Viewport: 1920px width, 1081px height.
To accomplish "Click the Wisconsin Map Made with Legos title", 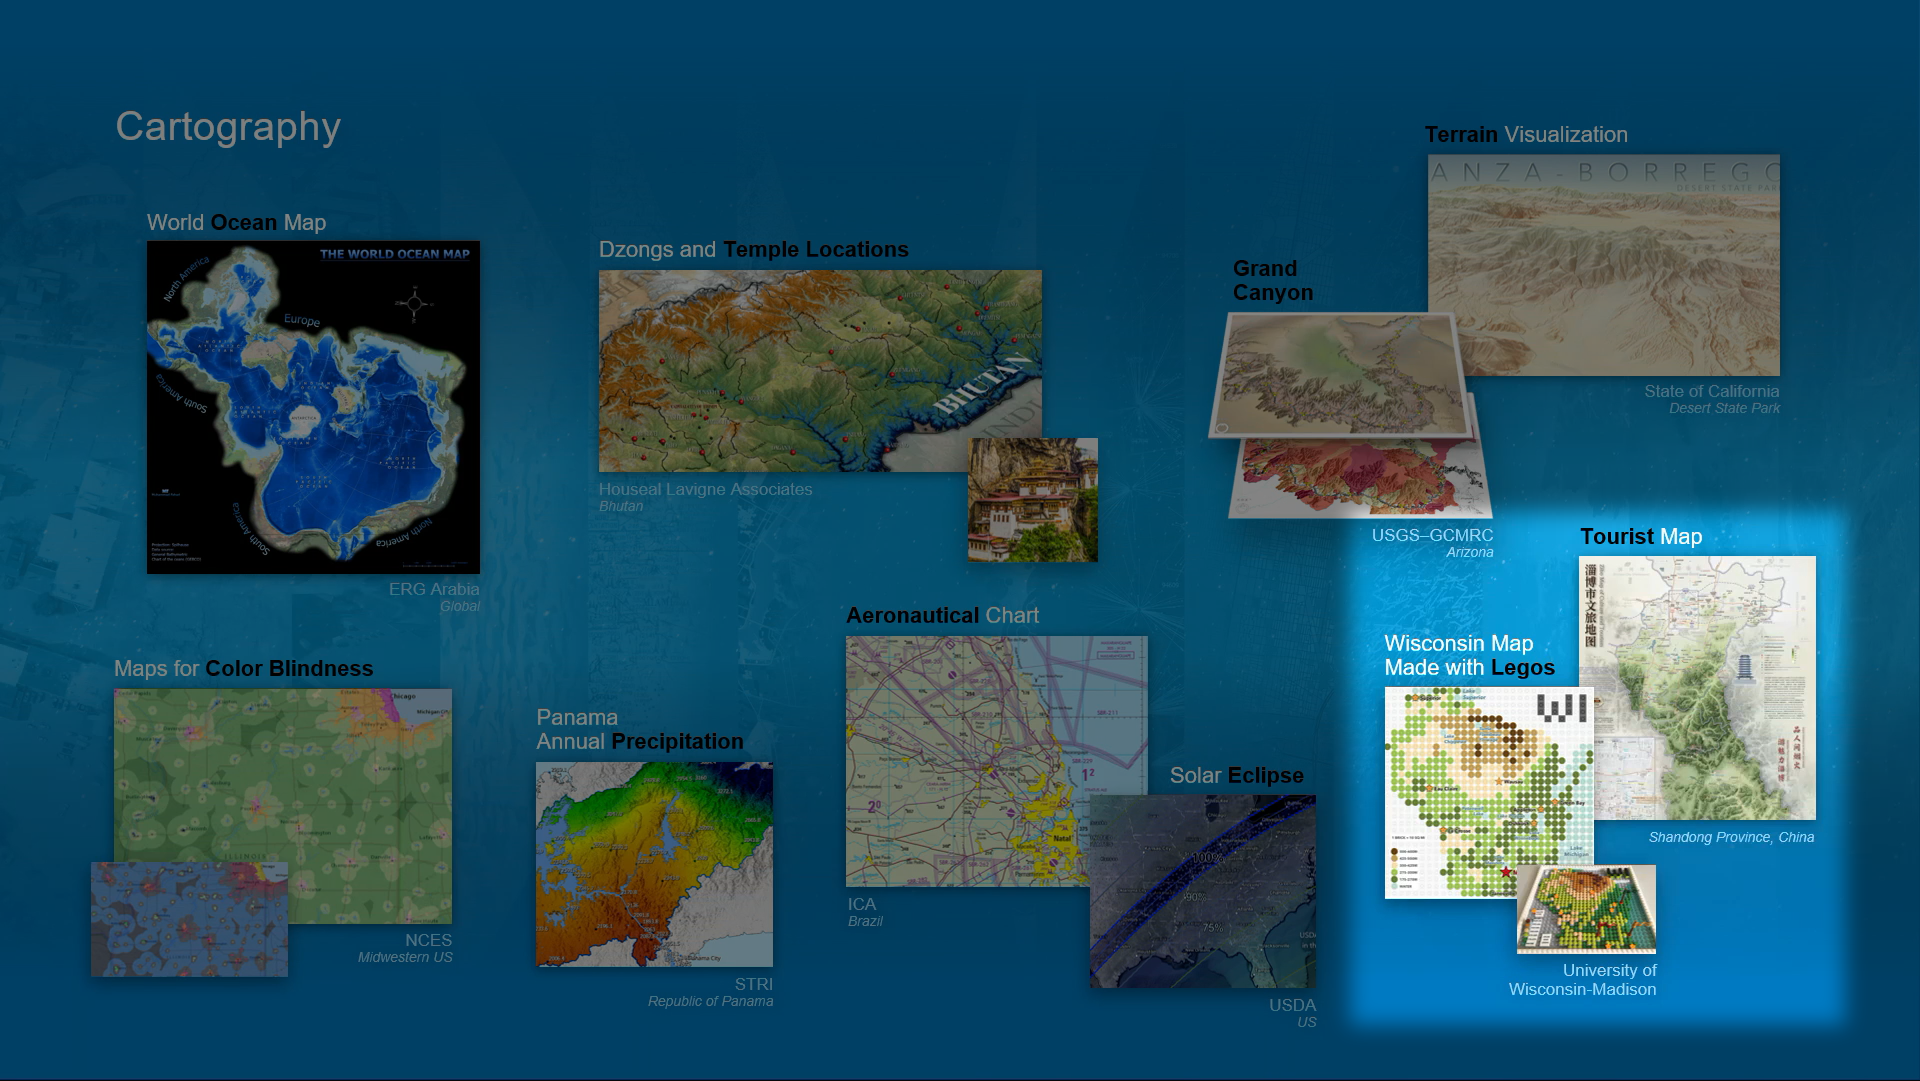I will (x=1468, y=656).
